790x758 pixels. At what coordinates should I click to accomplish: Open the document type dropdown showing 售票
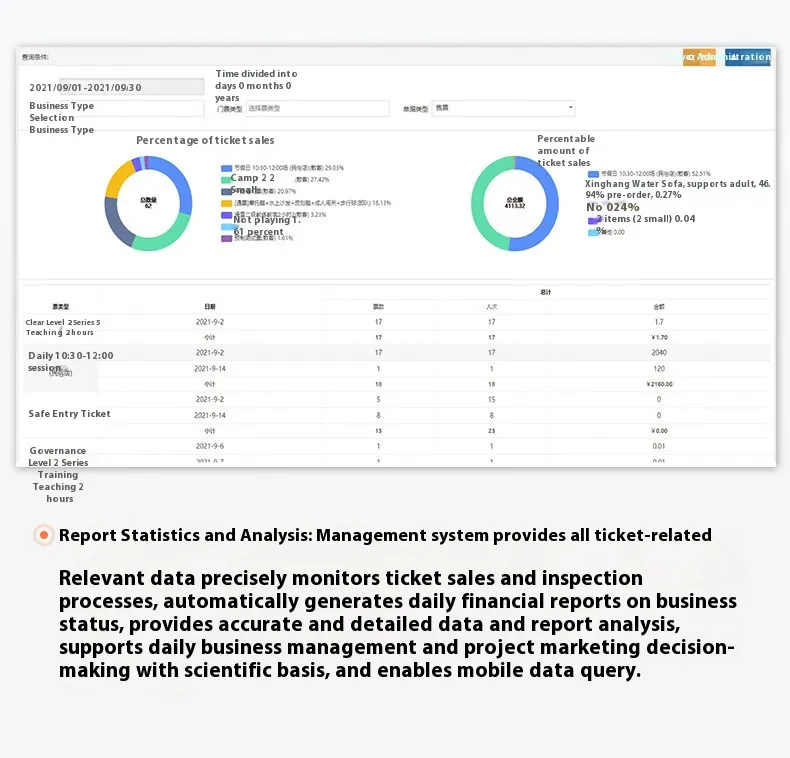tap(503, 108)
